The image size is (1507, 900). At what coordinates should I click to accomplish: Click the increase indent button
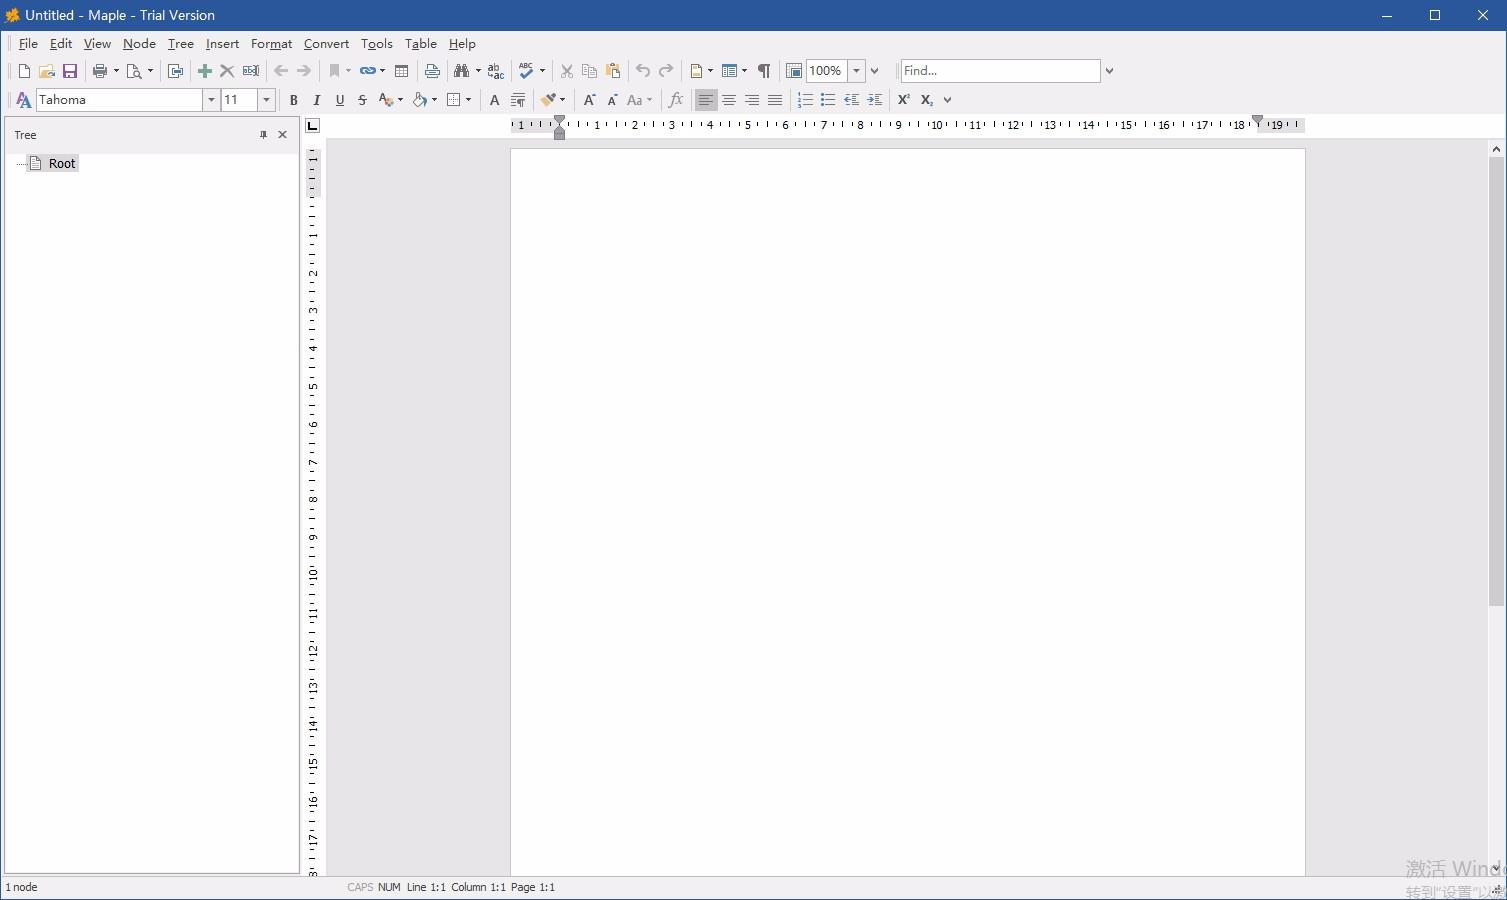[875, 100]
